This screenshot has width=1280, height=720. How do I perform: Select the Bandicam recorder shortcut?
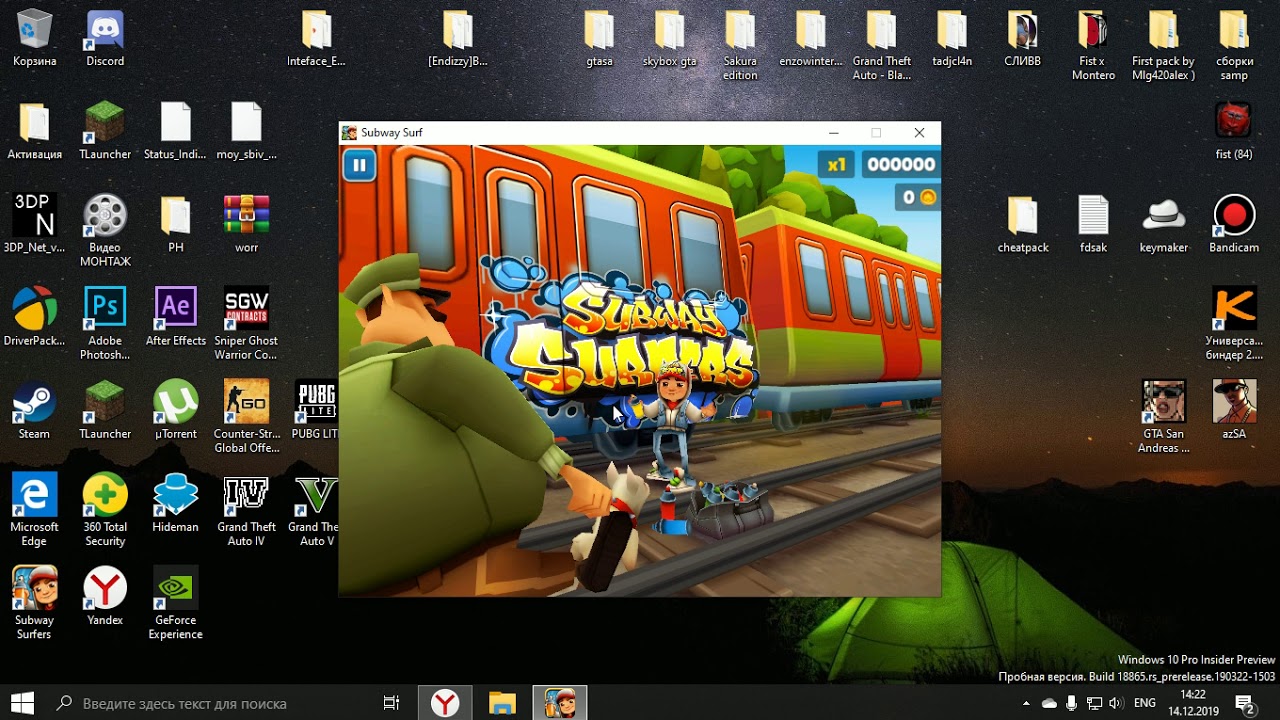(1234, 224)
